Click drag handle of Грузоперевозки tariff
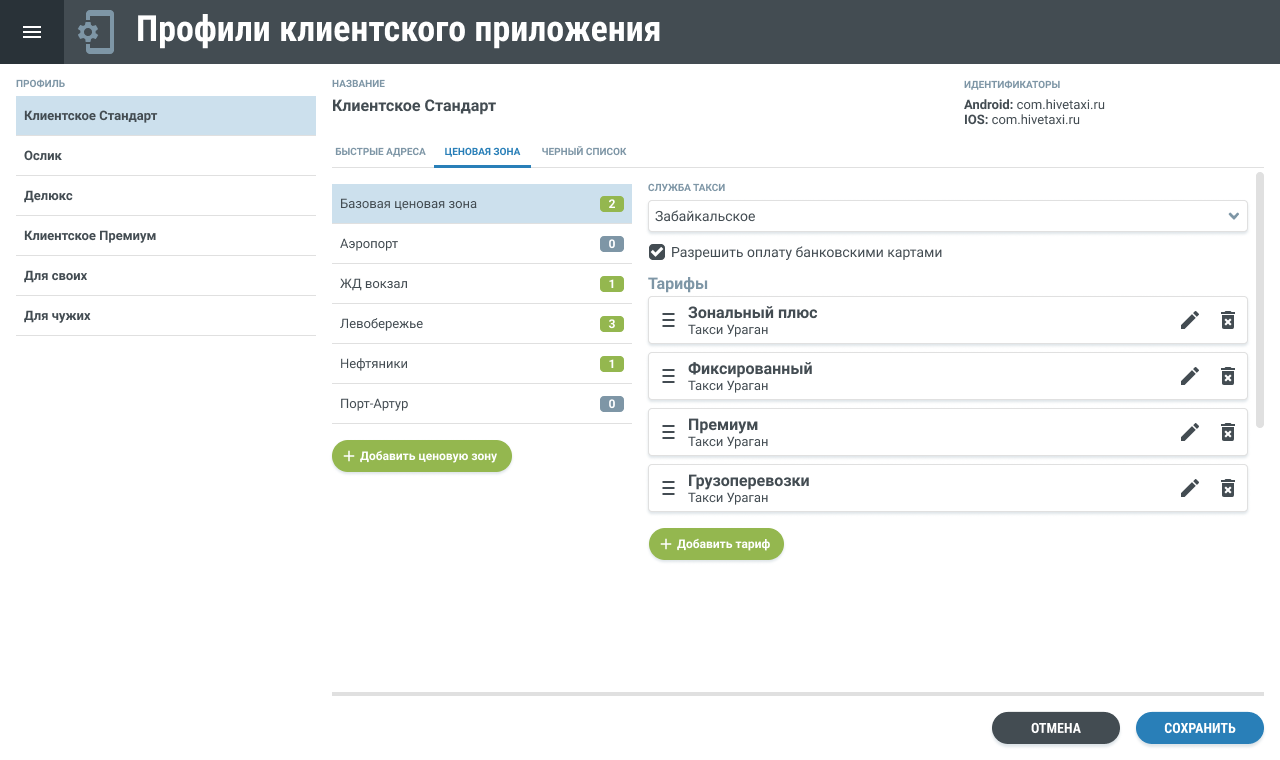This screenshot has width=1280, height=760. 669,488
